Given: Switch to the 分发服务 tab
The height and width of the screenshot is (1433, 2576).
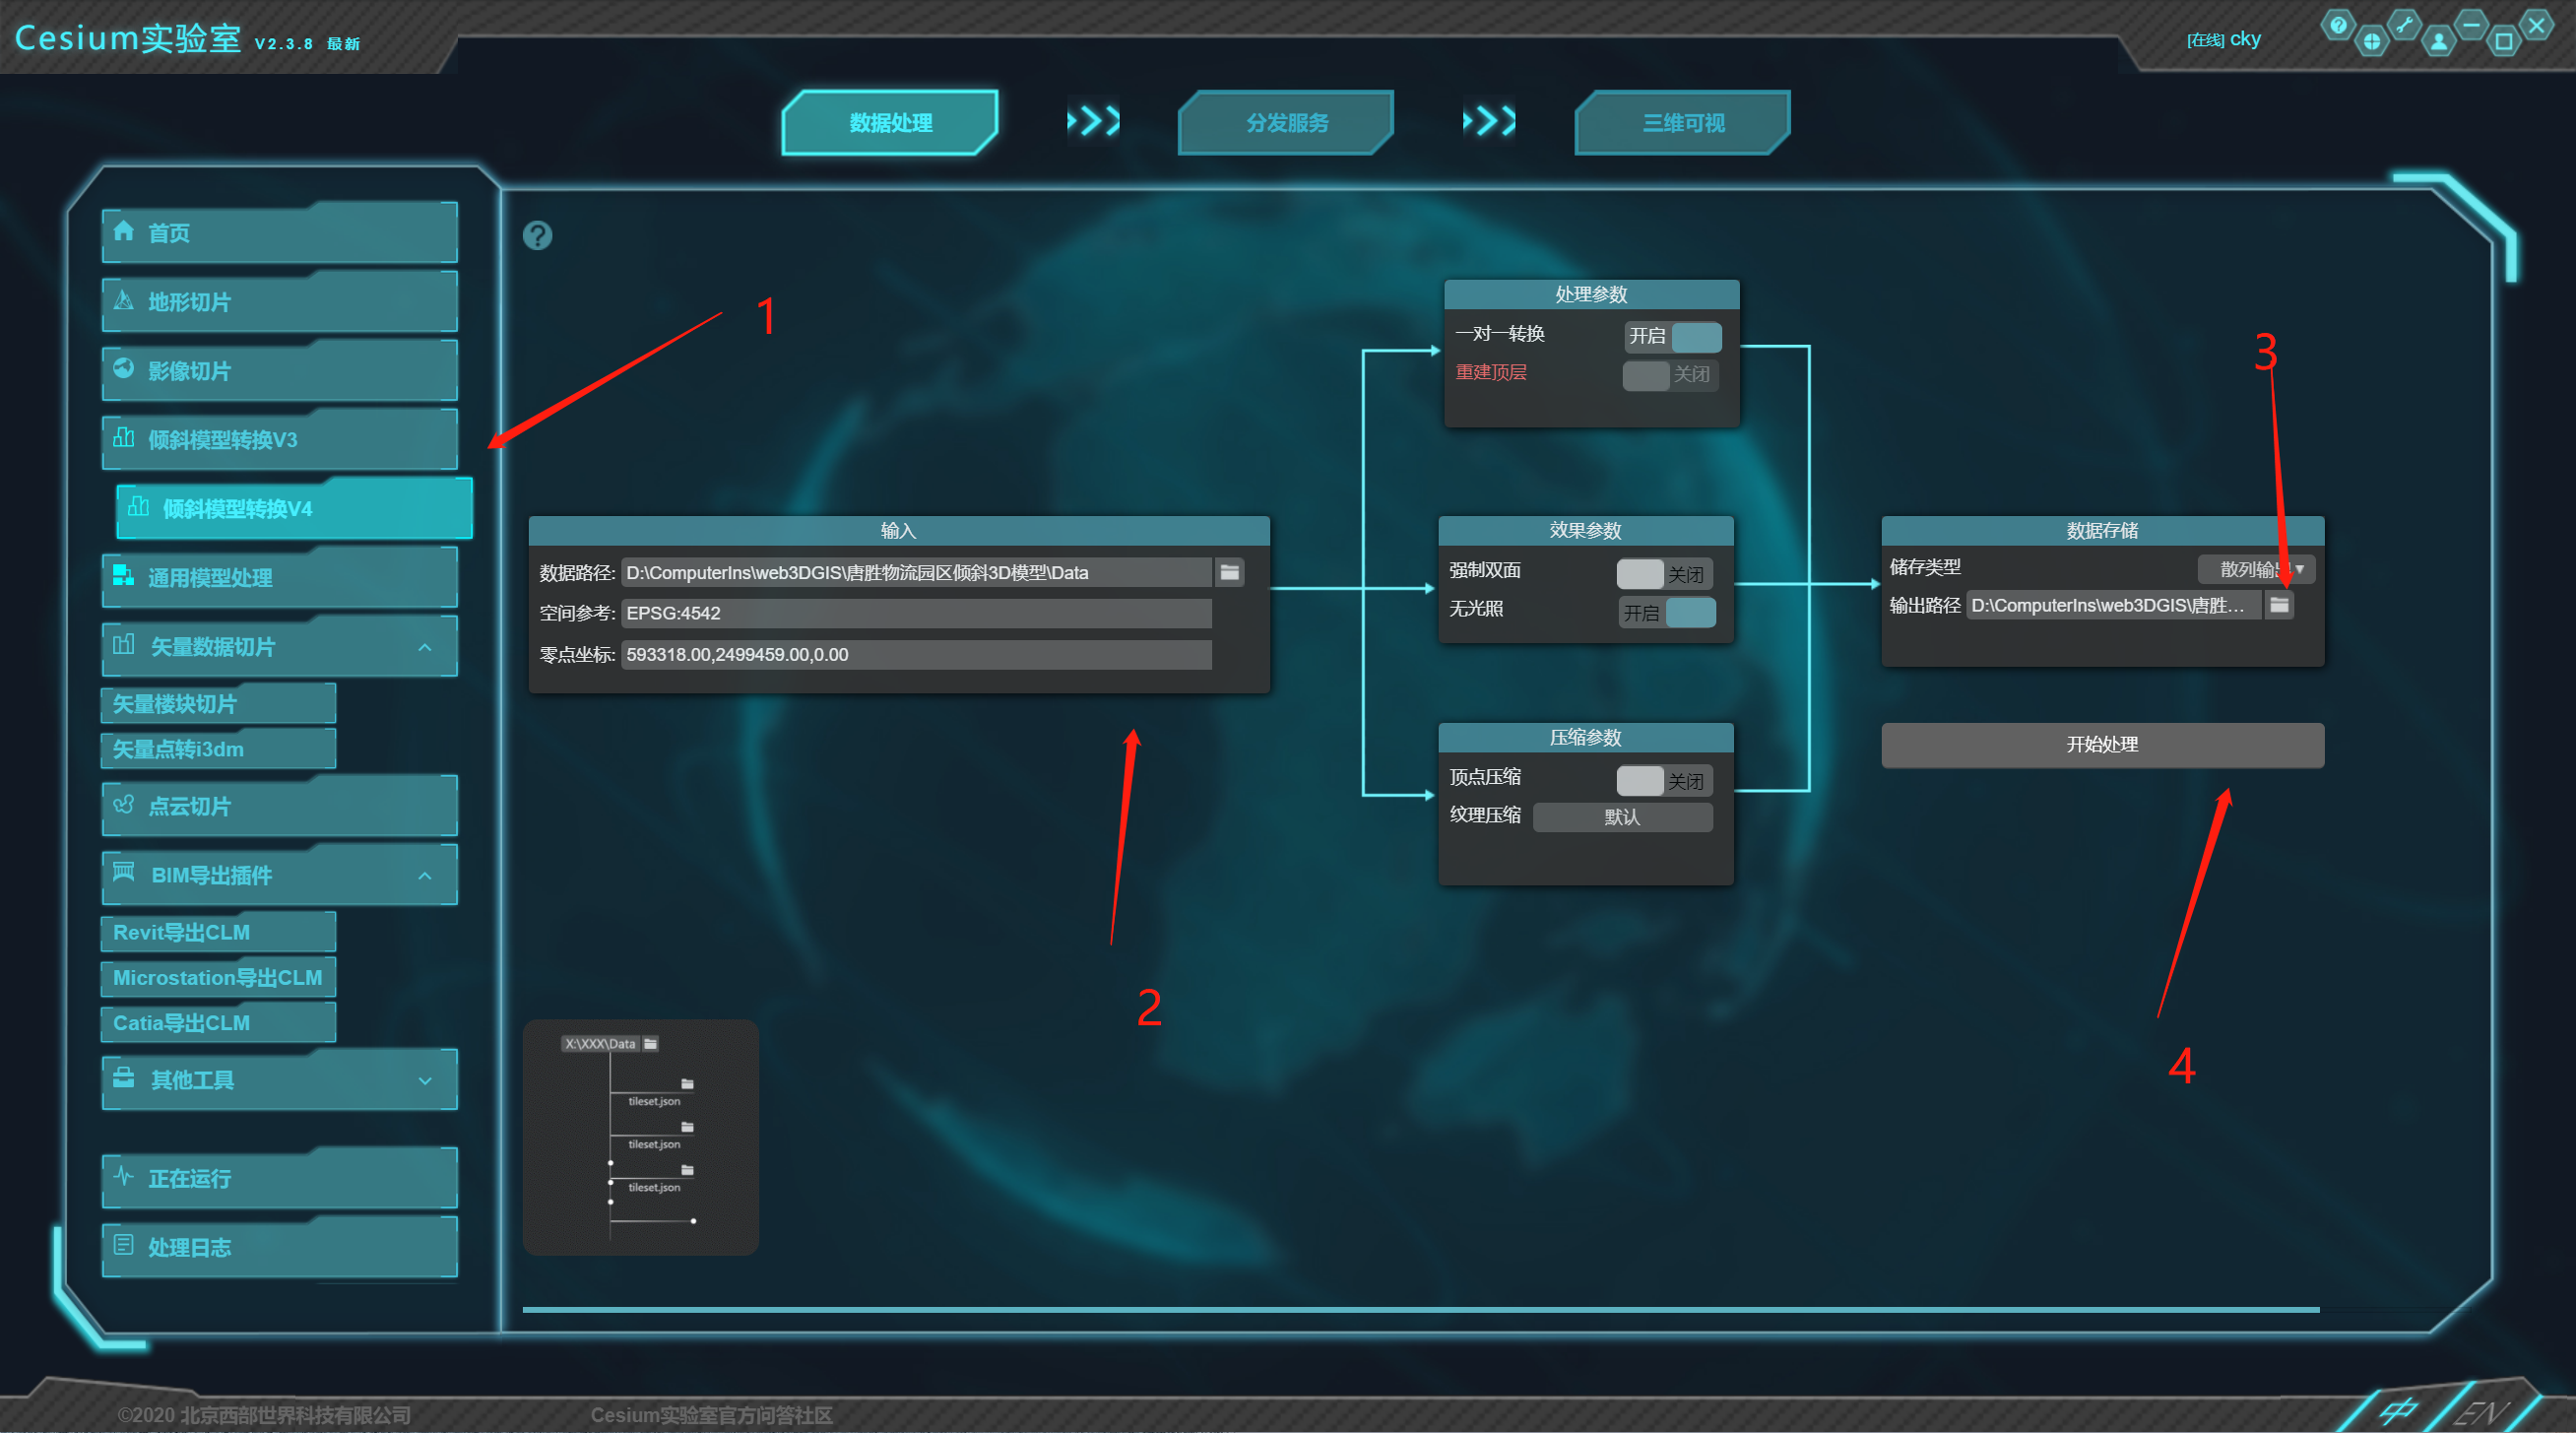Looking at the screenshot, I should (1286, 123).
